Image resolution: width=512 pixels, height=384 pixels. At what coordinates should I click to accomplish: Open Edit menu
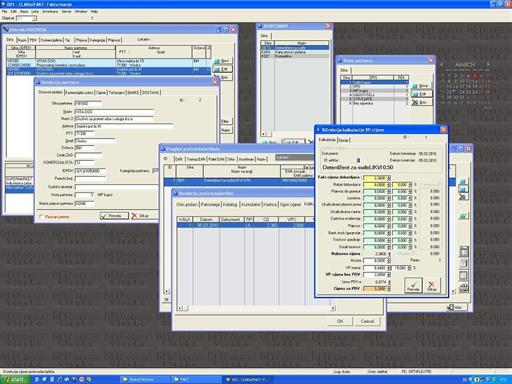[x=14, y=12]
